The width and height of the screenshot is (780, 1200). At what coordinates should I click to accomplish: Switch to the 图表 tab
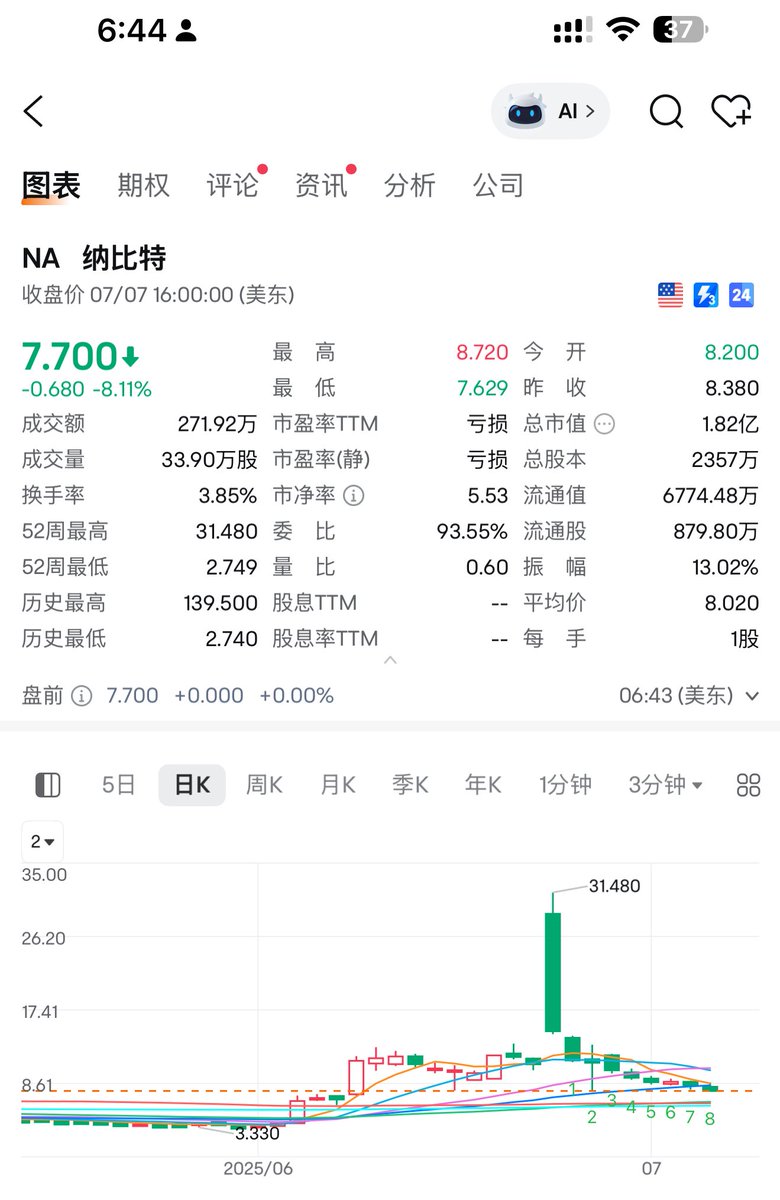(51, 185)
